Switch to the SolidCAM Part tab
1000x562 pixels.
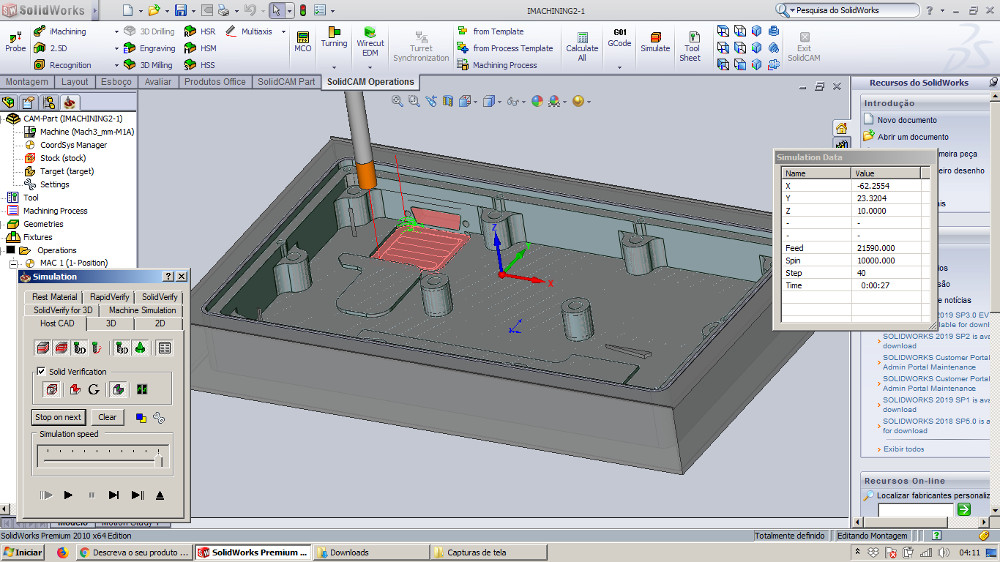coord(286,82)
